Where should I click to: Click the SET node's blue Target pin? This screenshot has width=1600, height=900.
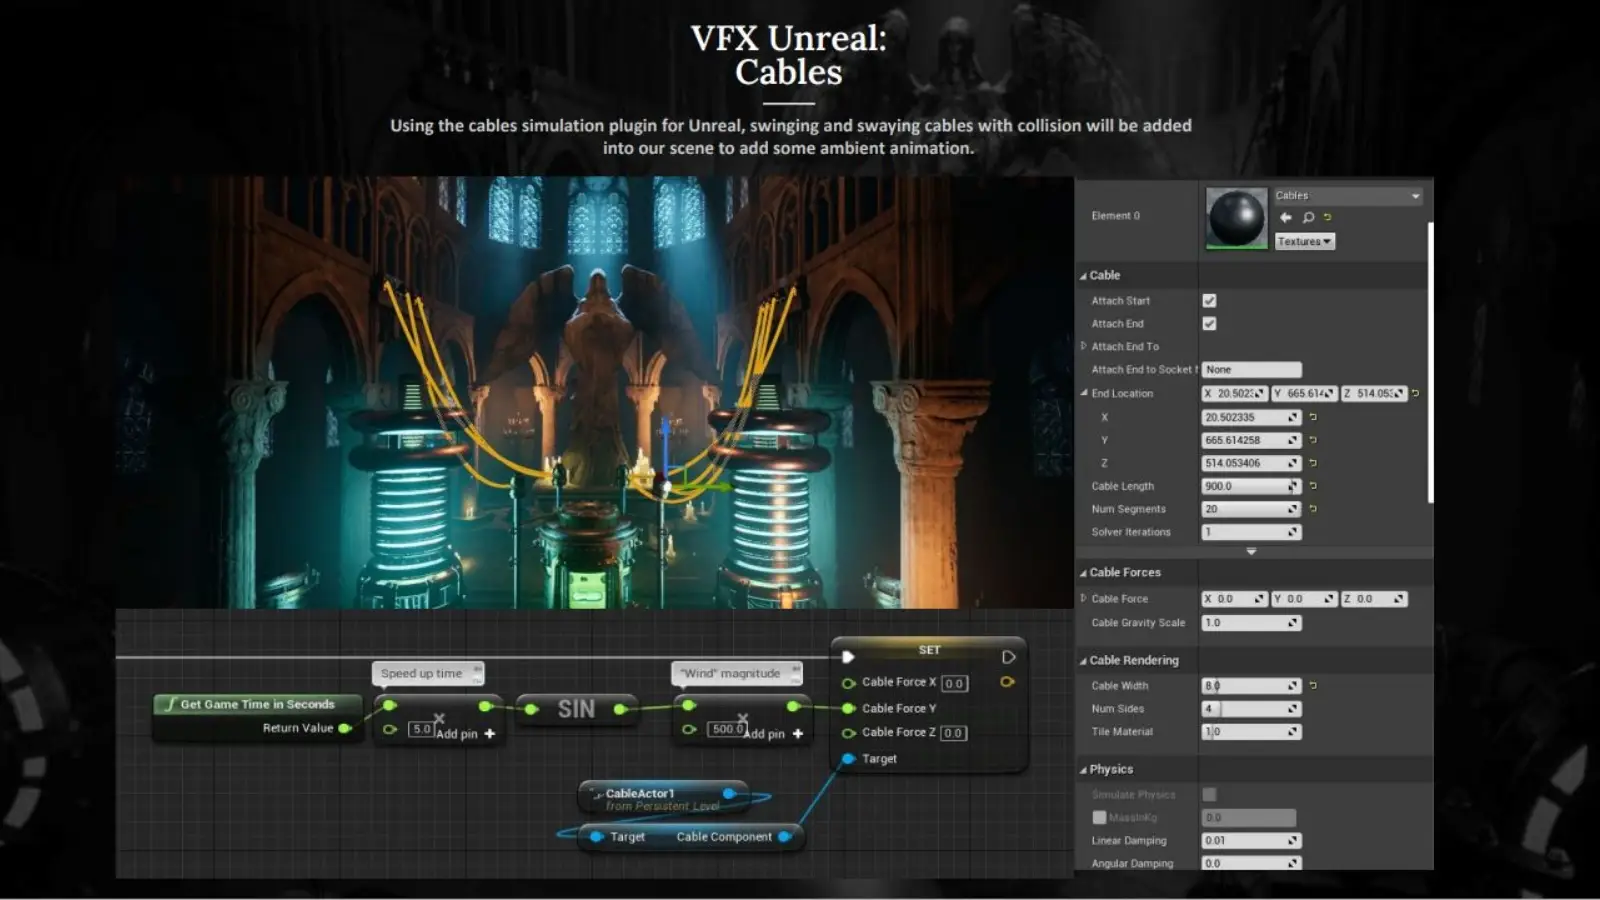coord(848,759)
